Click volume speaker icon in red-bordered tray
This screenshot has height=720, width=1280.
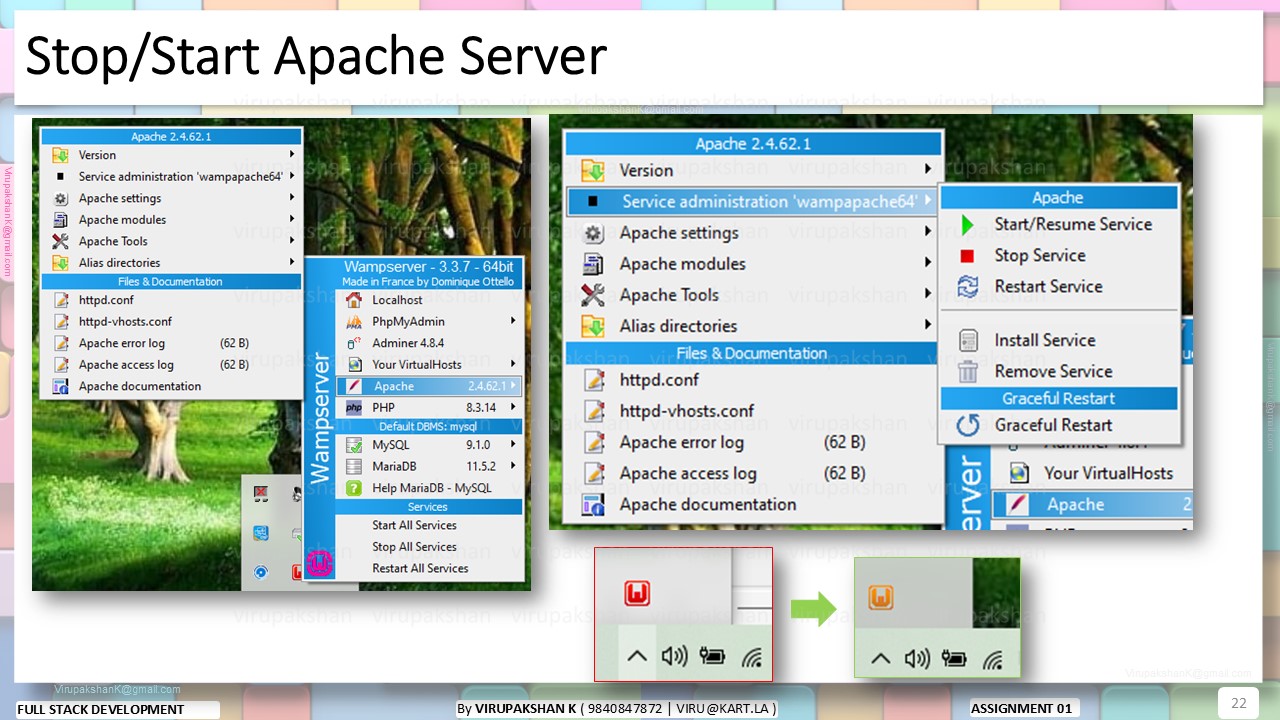coord(674,657)
